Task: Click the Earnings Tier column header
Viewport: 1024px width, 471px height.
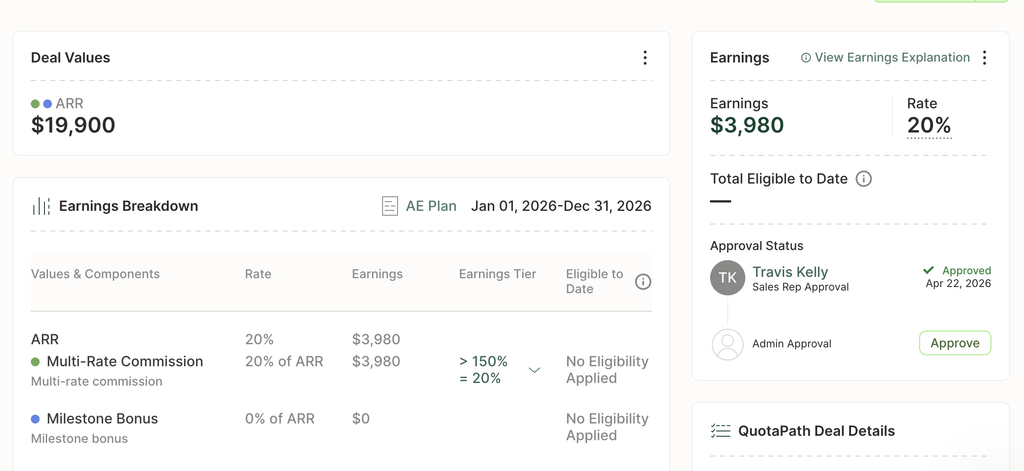Action: 498,274
